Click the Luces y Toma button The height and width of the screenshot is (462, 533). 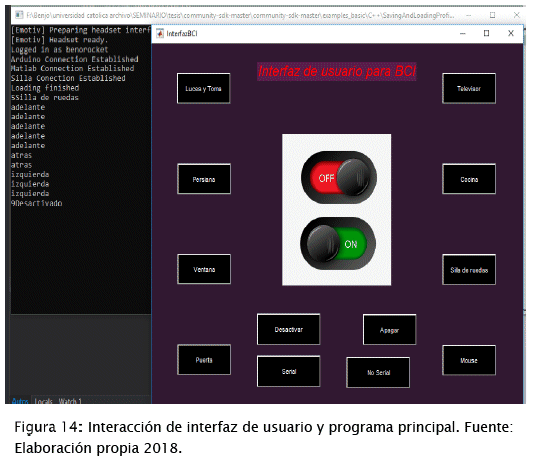tap(203, 88)
